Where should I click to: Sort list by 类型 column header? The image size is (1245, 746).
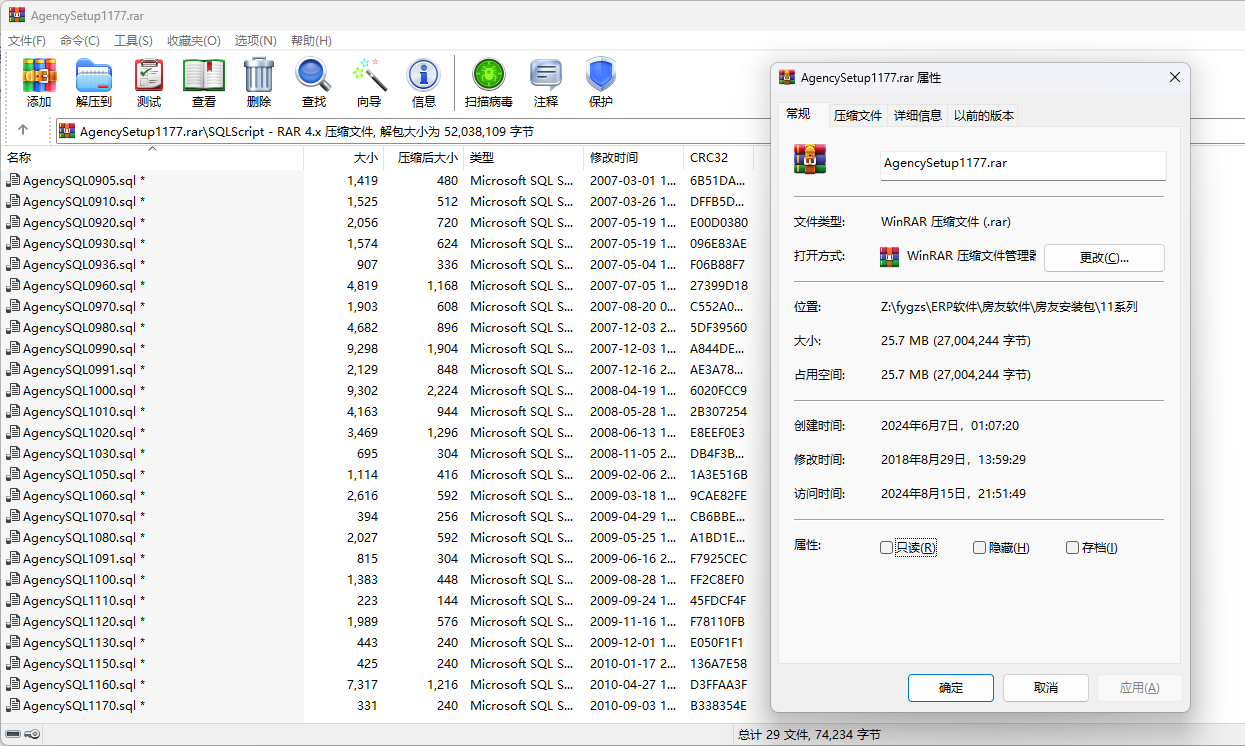click(x=523, y=158)
